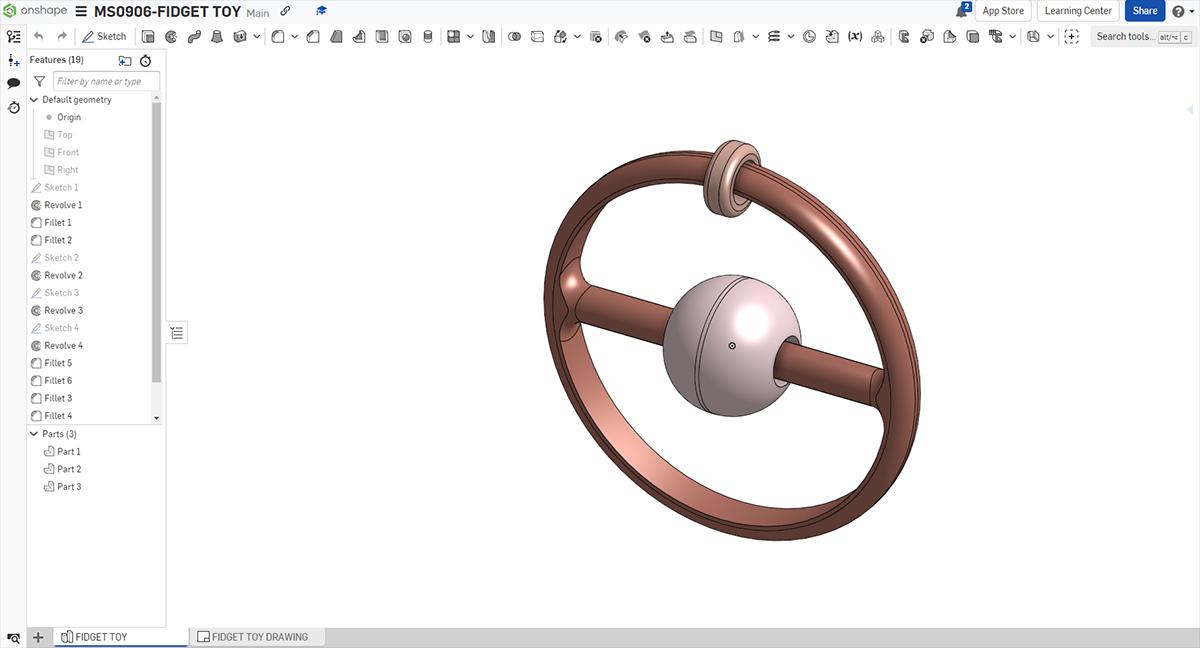
Task: Open the comments panel in the left sidebar
Action: [14, 83]
